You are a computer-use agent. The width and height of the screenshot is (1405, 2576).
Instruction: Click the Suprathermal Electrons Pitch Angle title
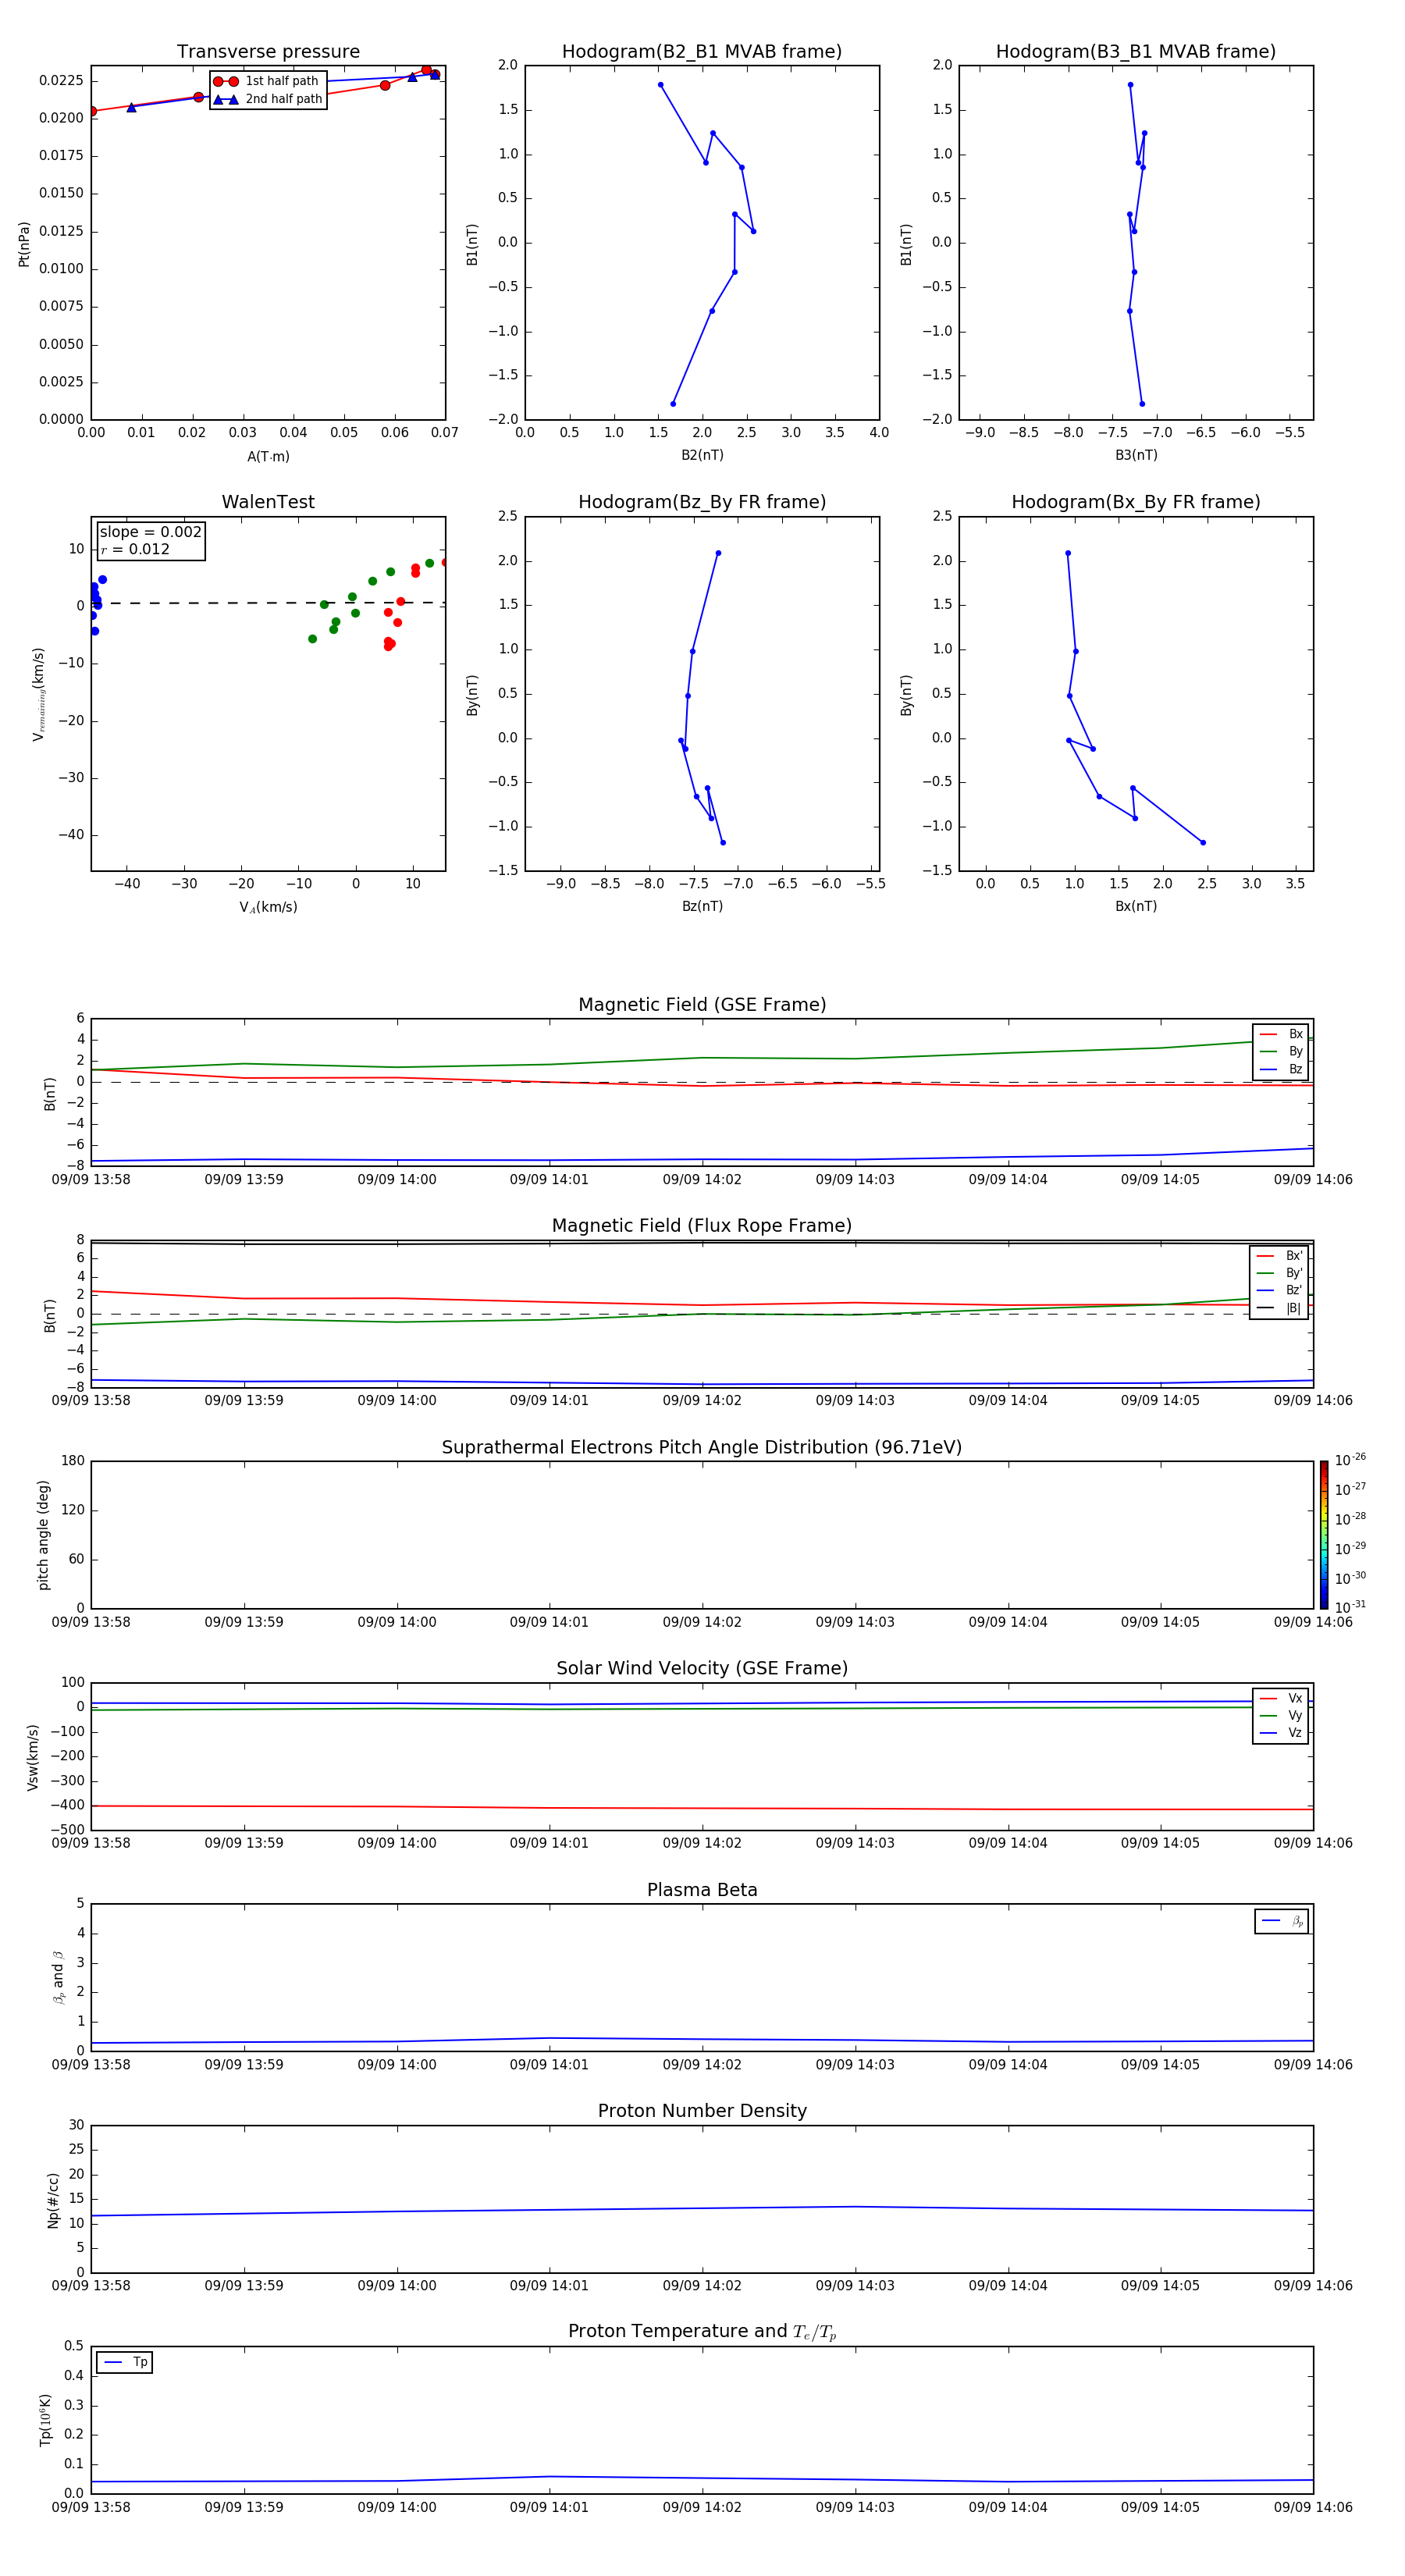[702, 1448]
